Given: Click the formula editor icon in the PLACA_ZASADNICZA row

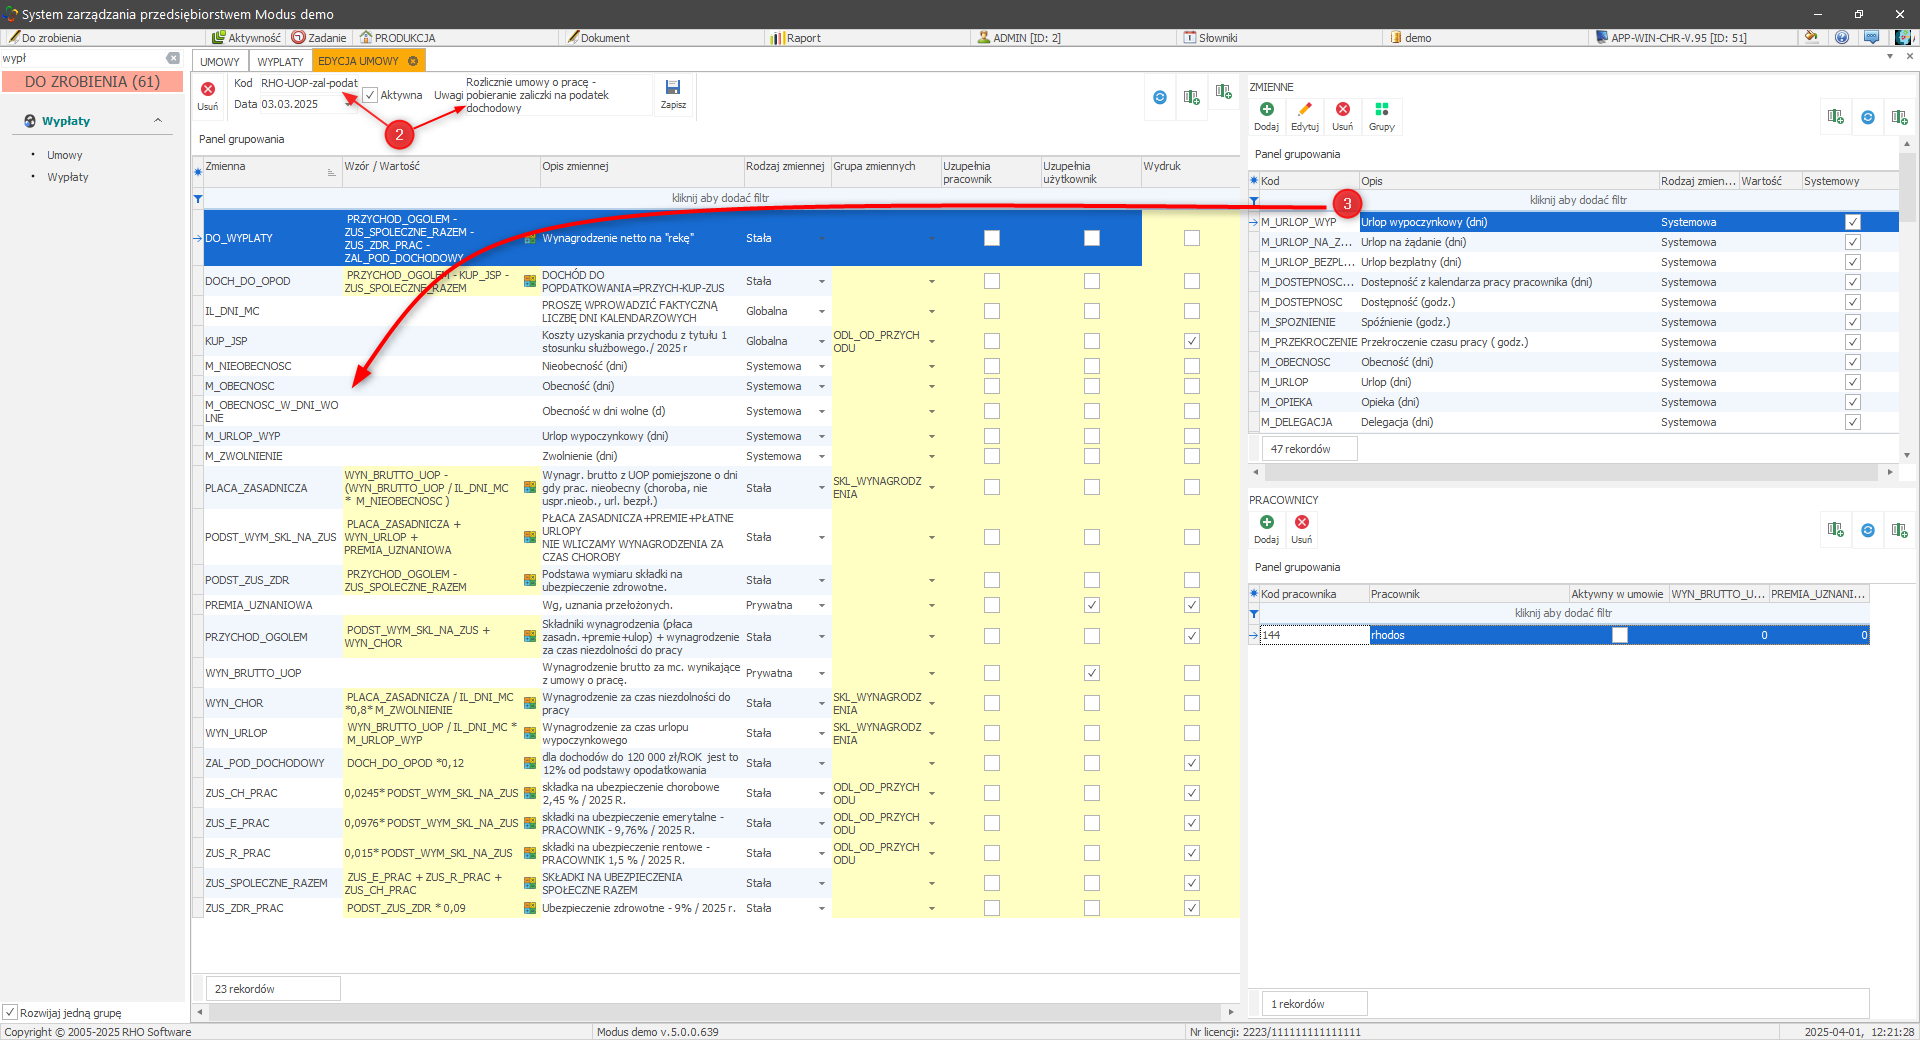Looking at the screenshot, I should (x=530, y=488).
